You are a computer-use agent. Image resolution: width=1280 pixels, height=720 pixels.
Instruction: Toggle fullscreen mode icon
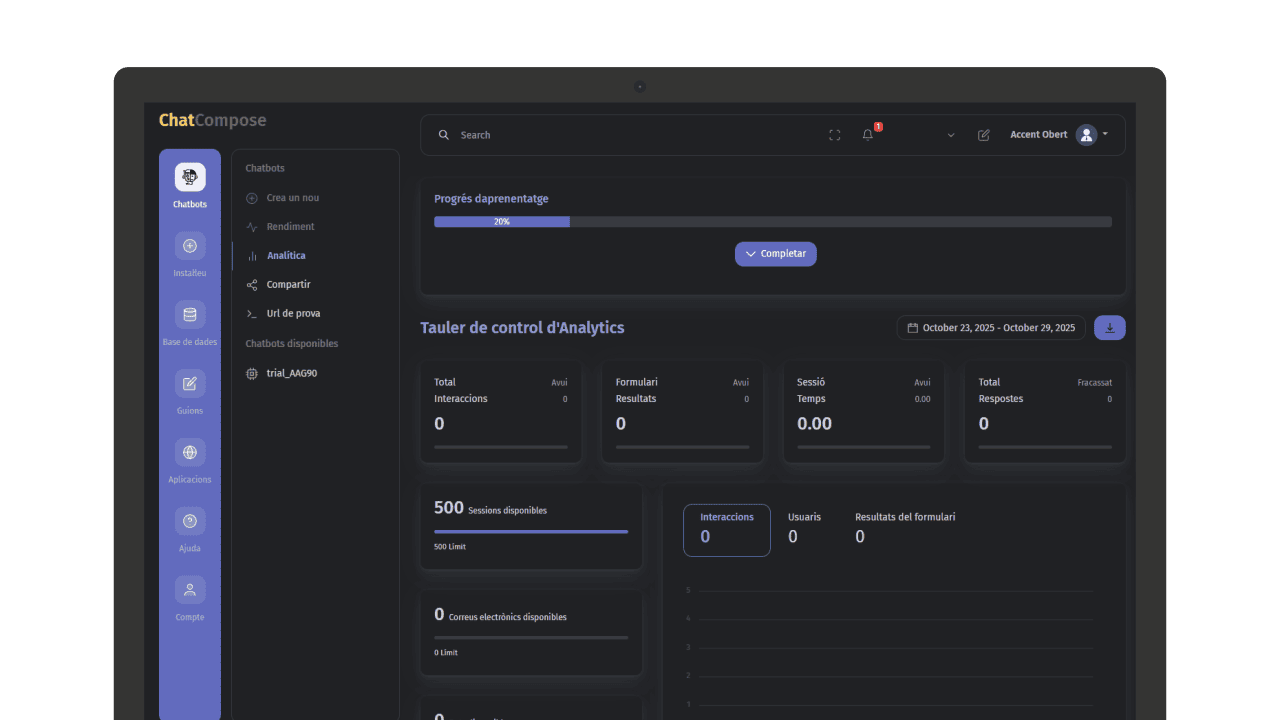pos(835,135)
